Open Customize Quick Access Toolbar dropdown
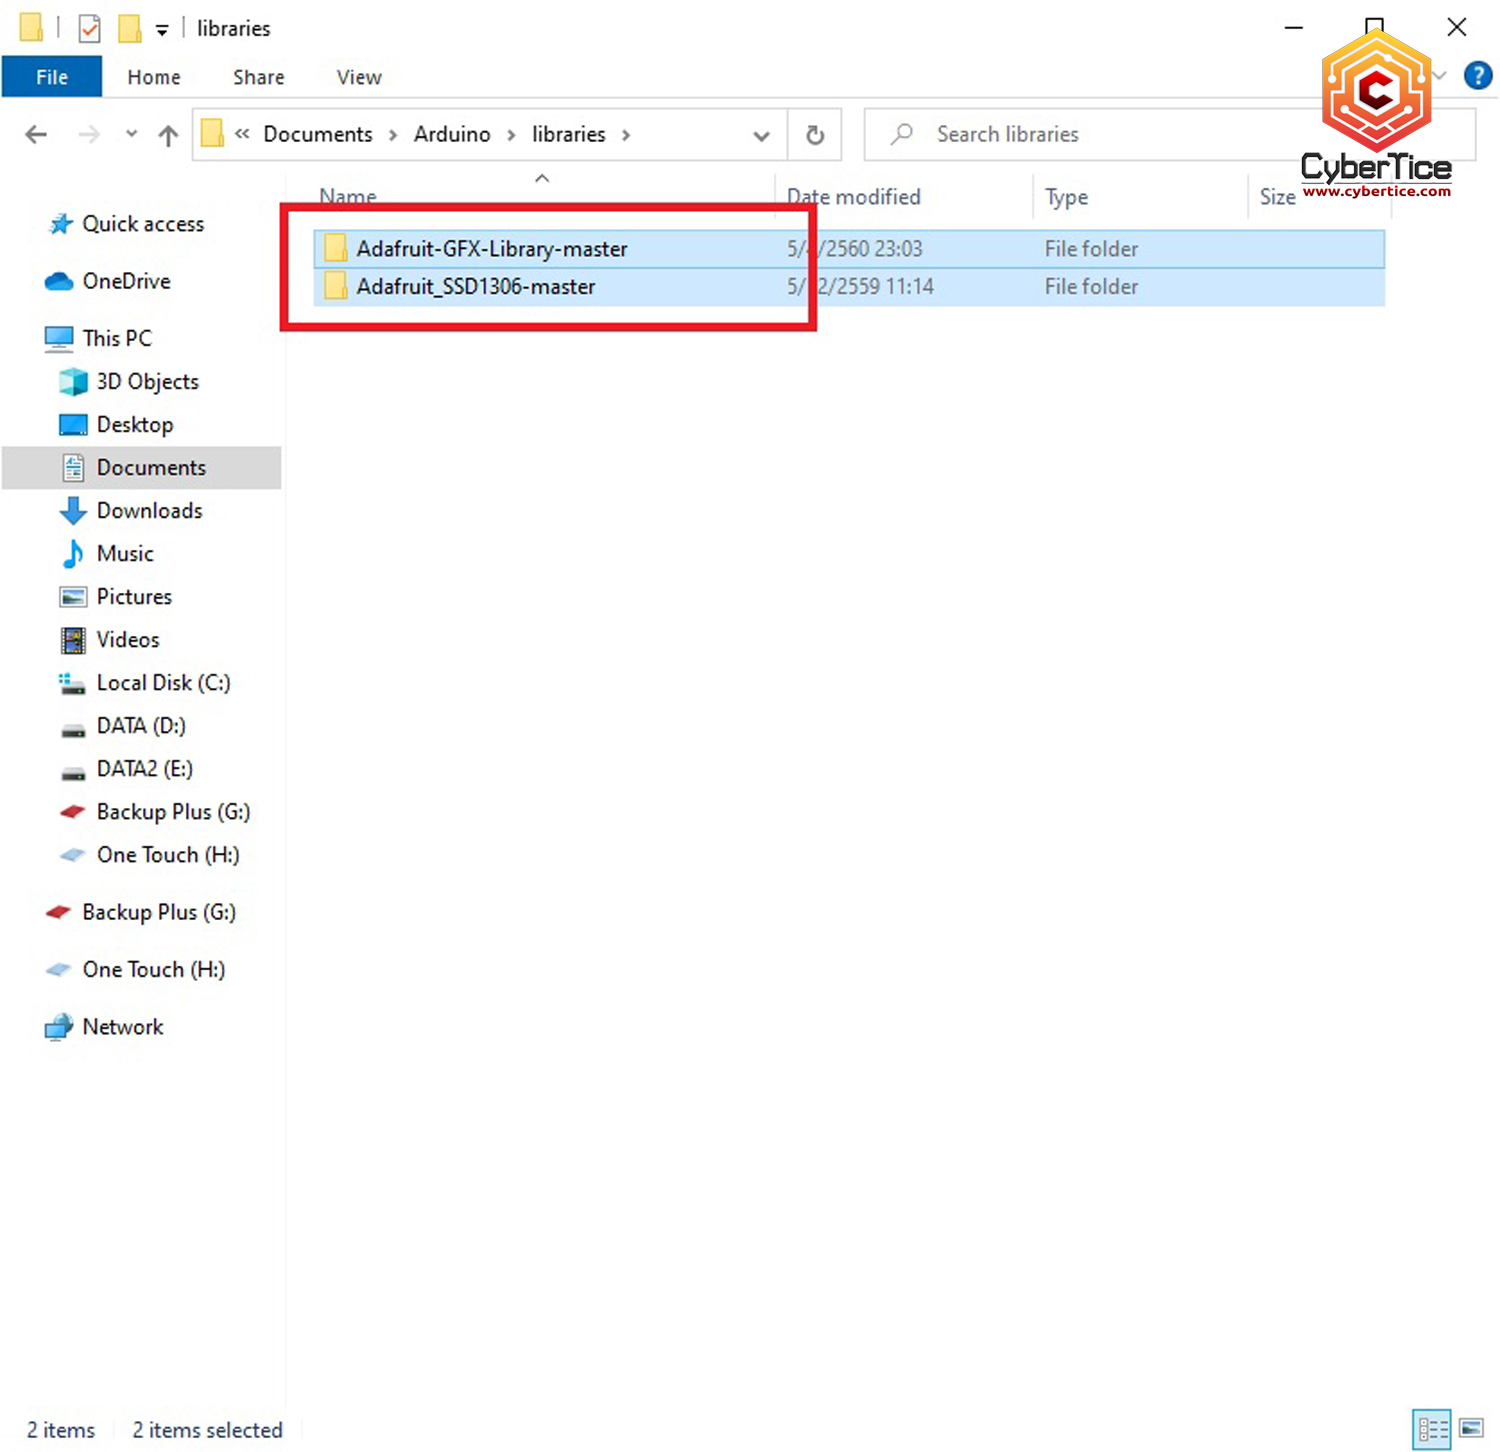 162,30
